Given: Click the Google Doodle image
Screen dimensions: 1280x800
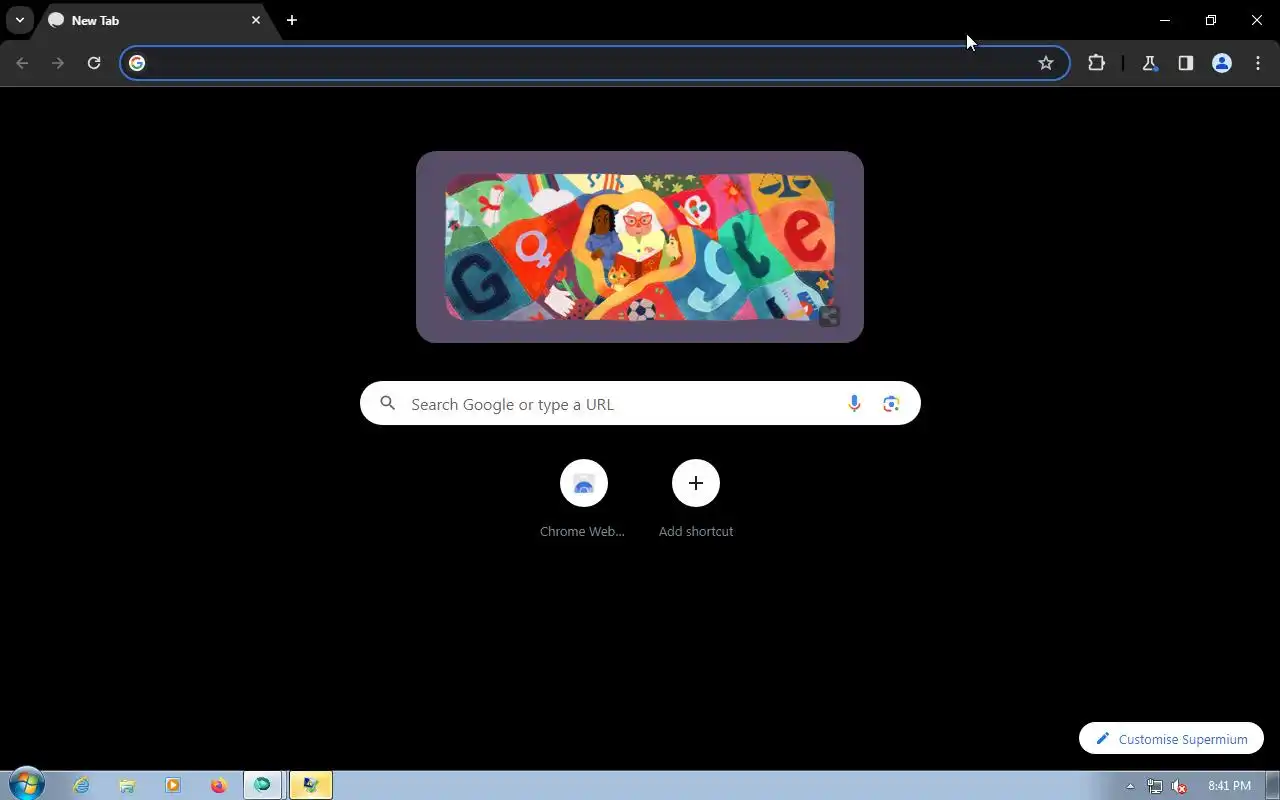Looking at the screenshot, I should click(x=640, y=247).
